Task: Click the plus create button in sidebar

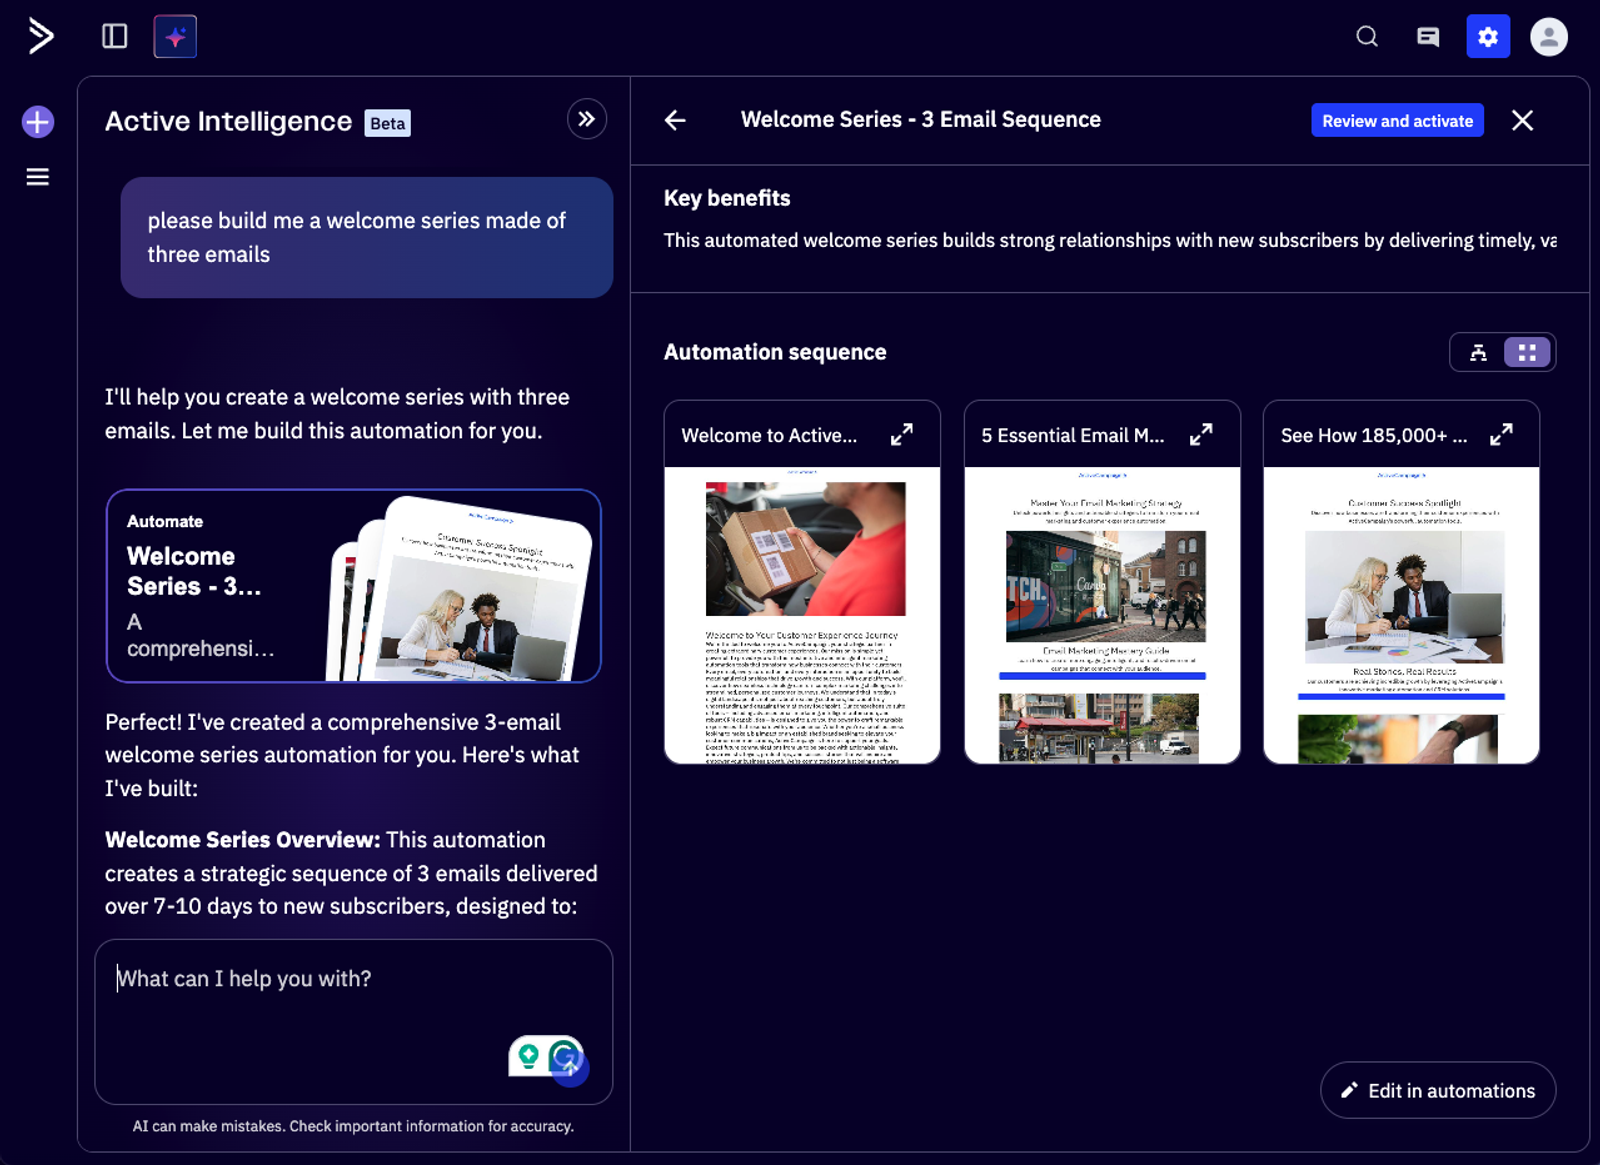Action: pos(38,122)
